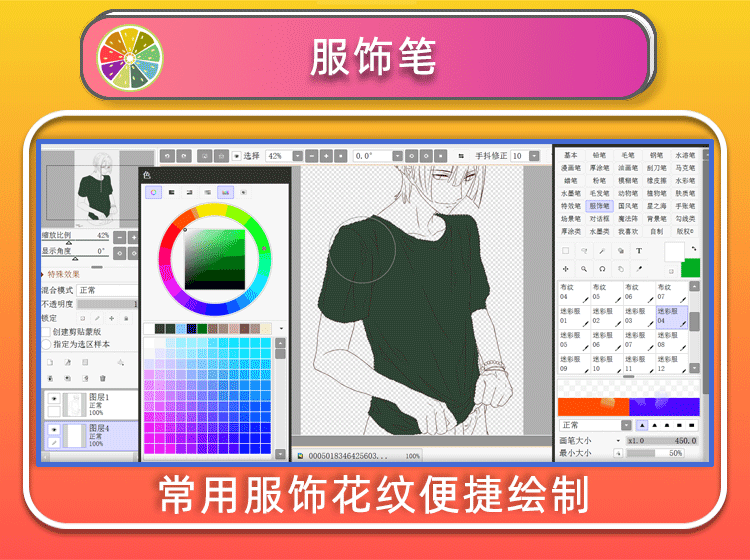Select the 服饰笔 brush category

point(599,206)
